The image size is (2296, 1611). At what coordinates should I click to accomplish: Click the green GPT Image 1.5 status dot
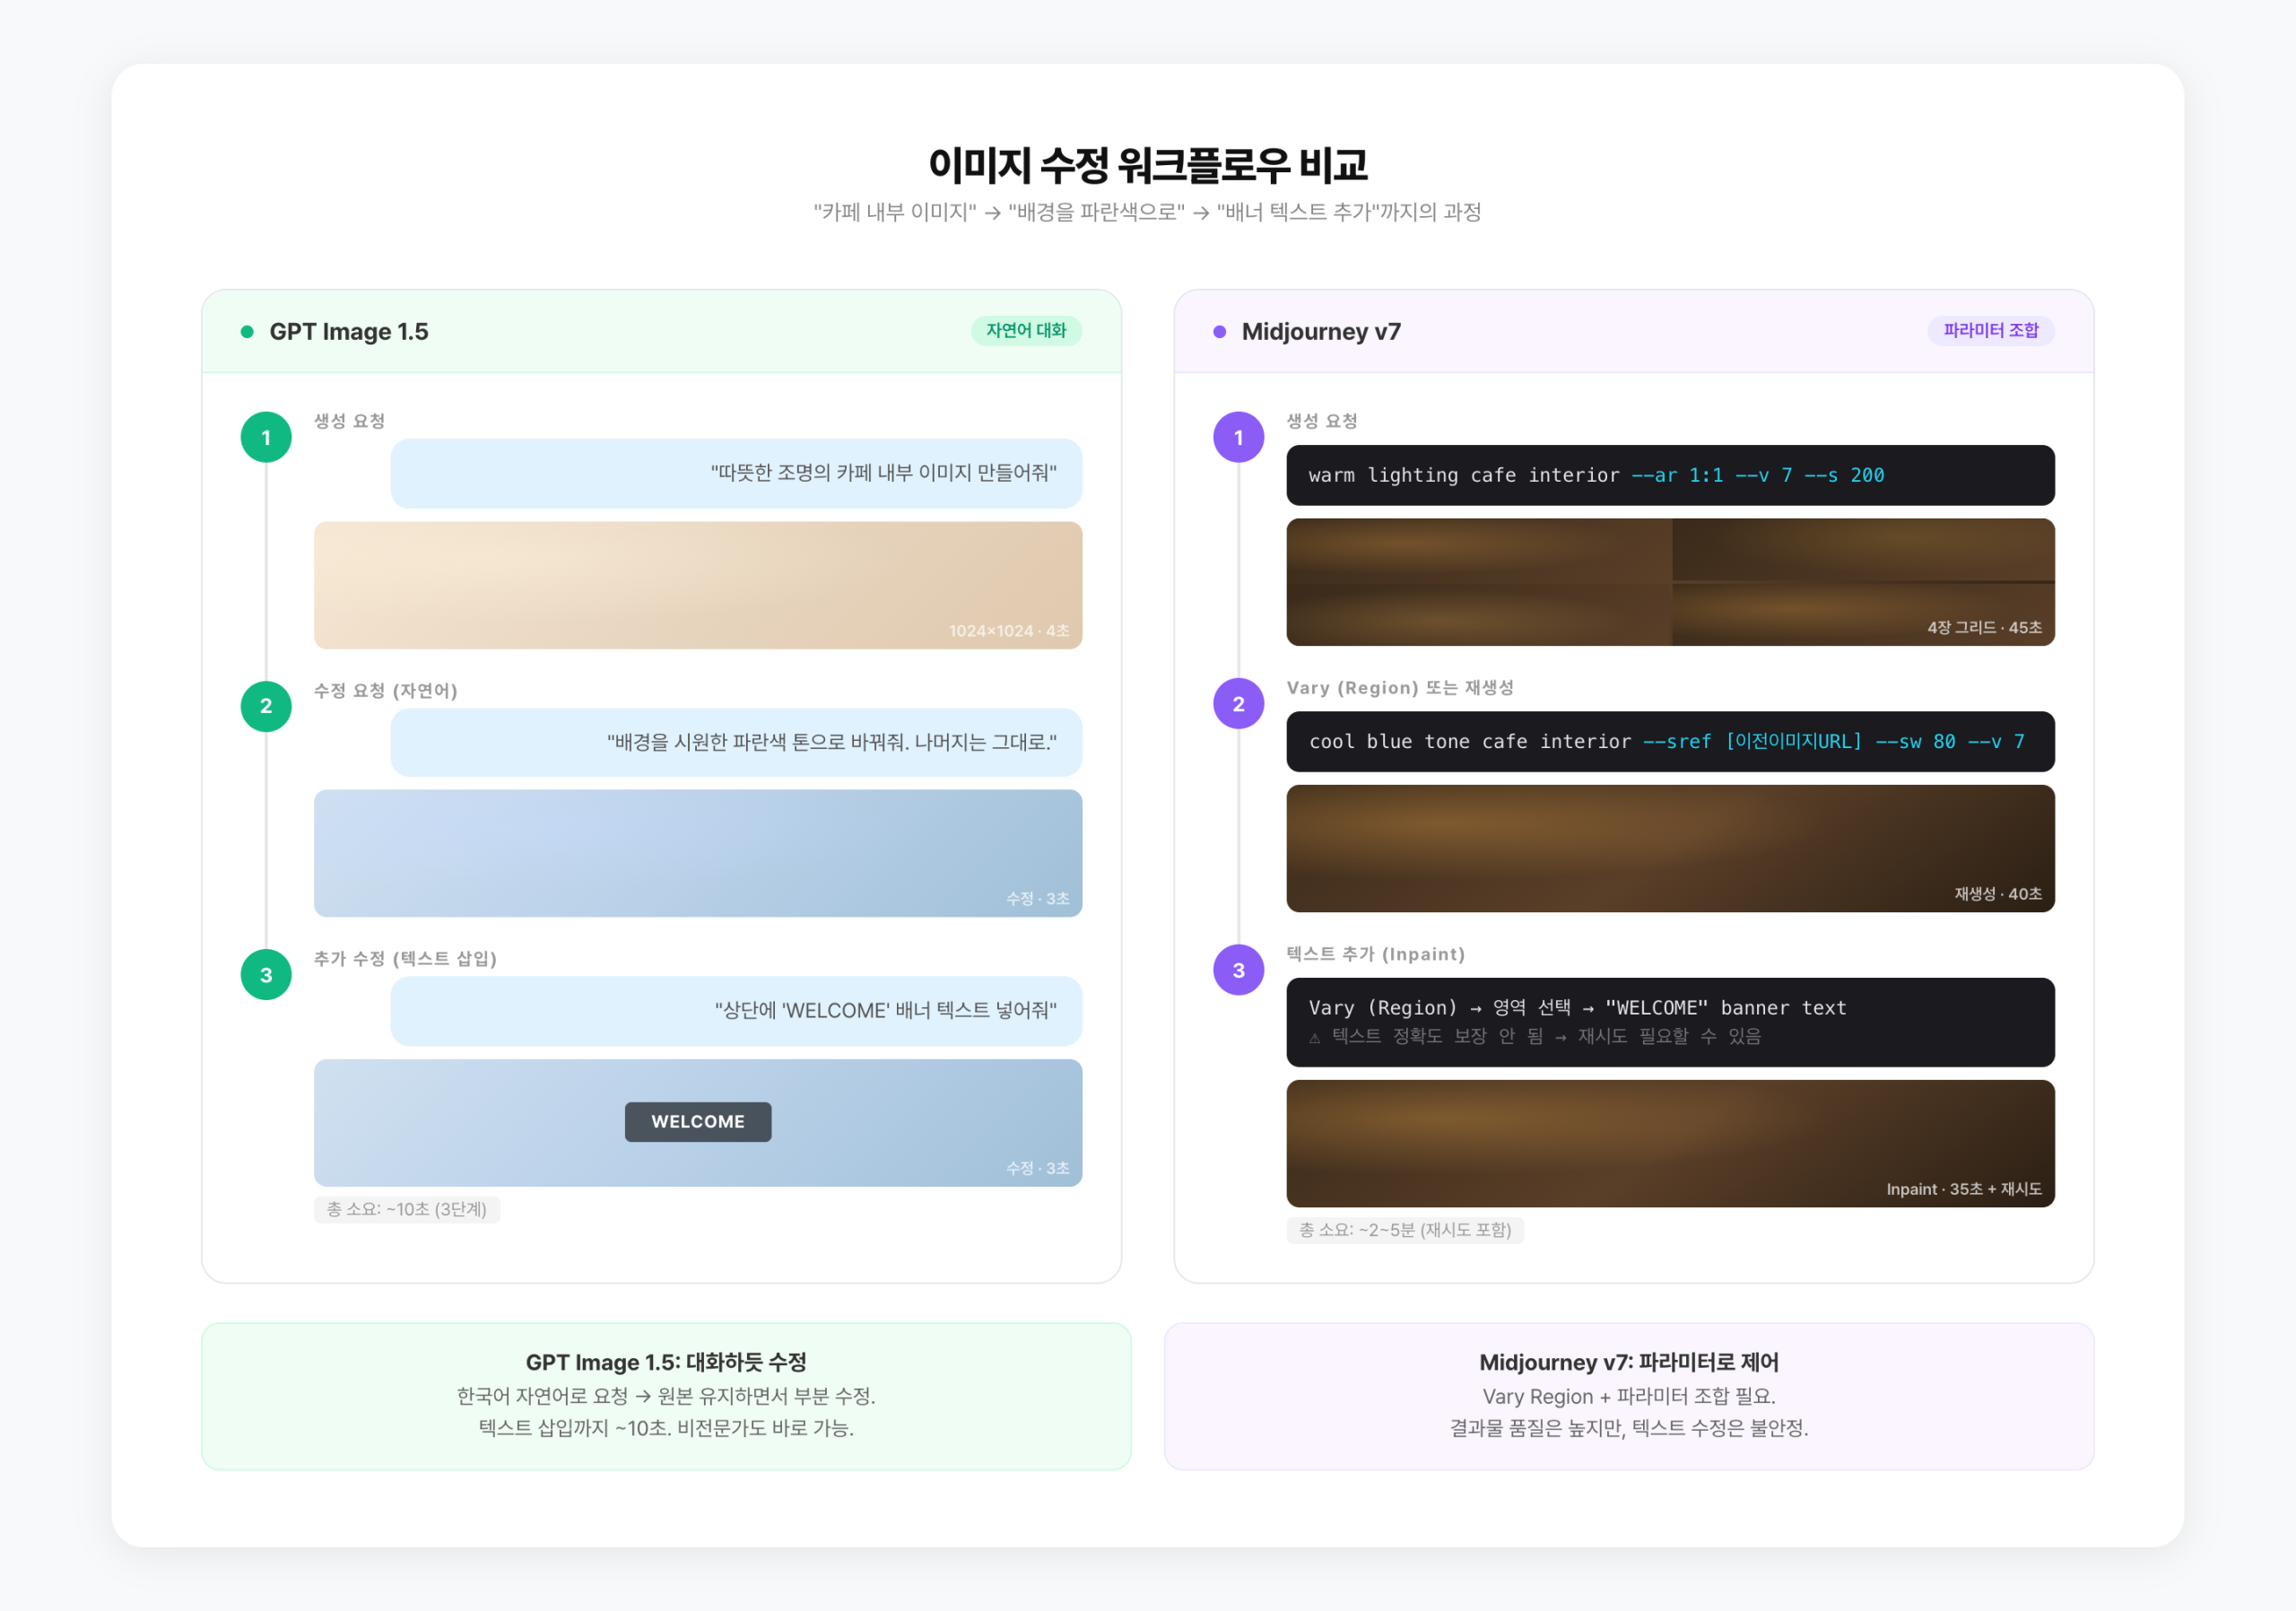tap(247, 331)
